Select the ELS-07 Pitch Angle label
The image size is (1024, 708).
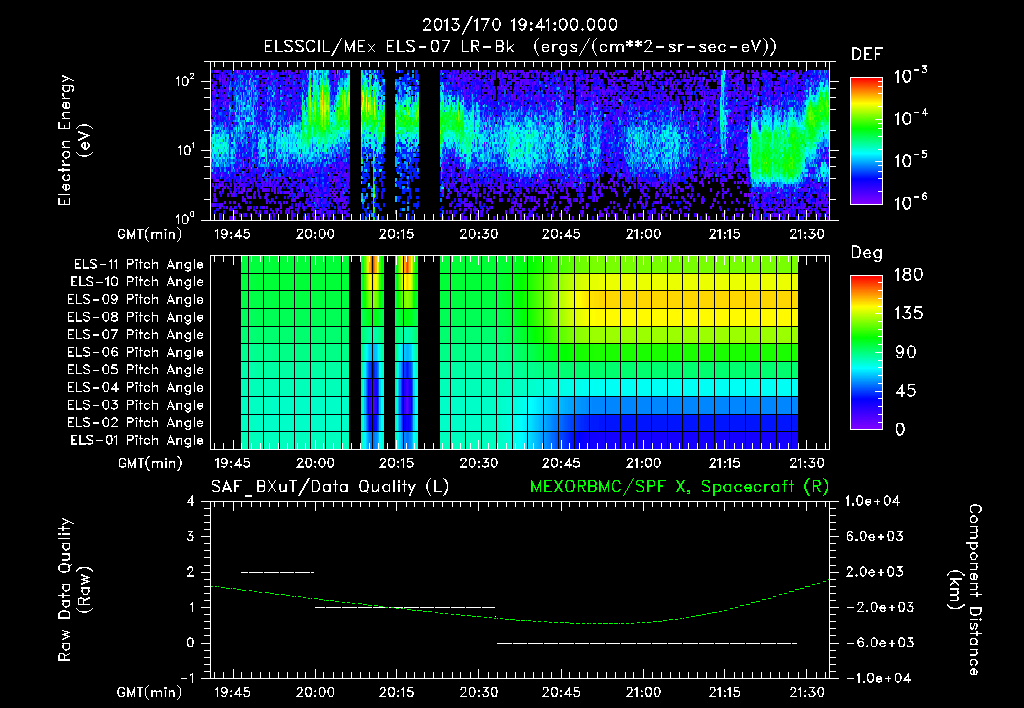click(136, 335)
